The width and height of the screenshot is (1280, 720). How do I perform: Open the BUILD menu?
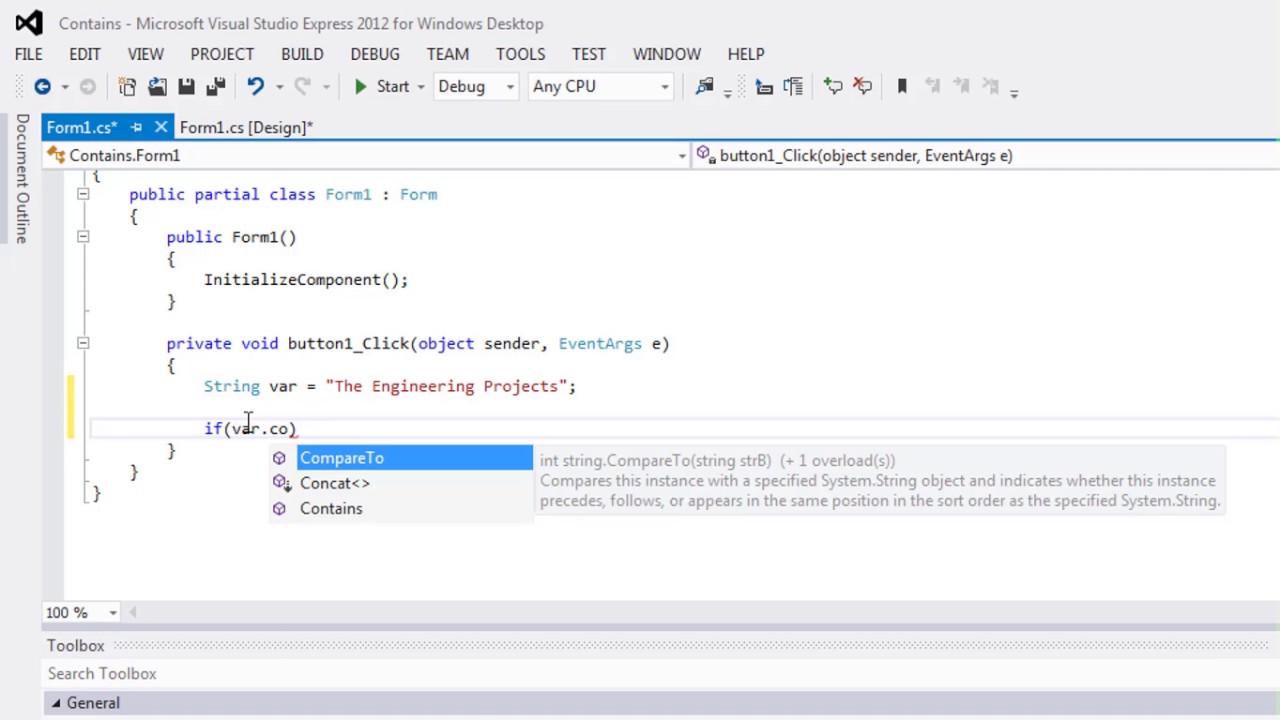pyautogui.click(x=302, y=54)
